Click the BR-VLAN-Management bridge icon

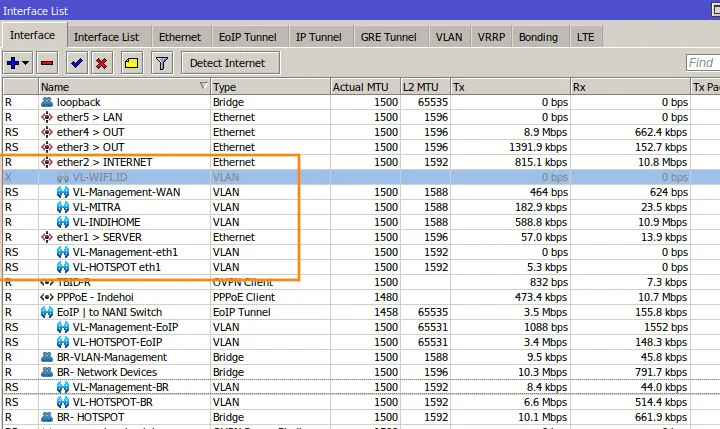(47, 357)
